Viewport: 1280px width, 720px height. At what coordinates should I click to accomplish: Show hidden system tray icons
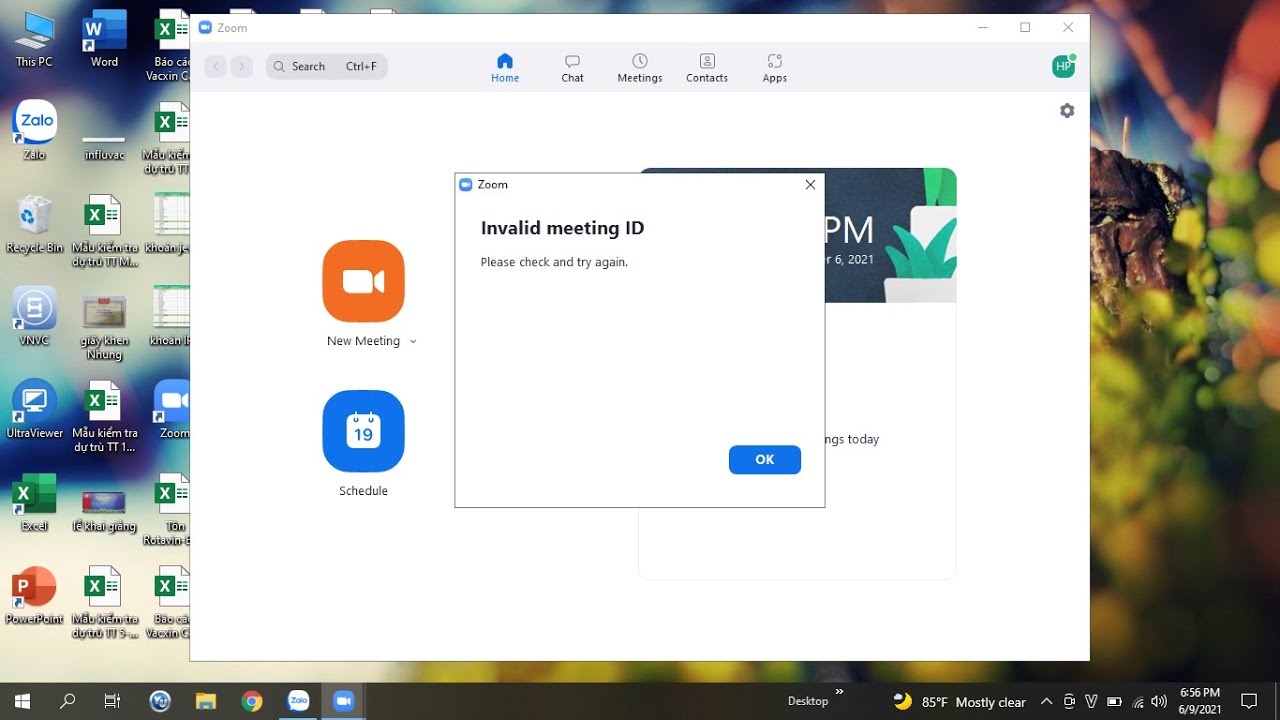[1046, 701]
